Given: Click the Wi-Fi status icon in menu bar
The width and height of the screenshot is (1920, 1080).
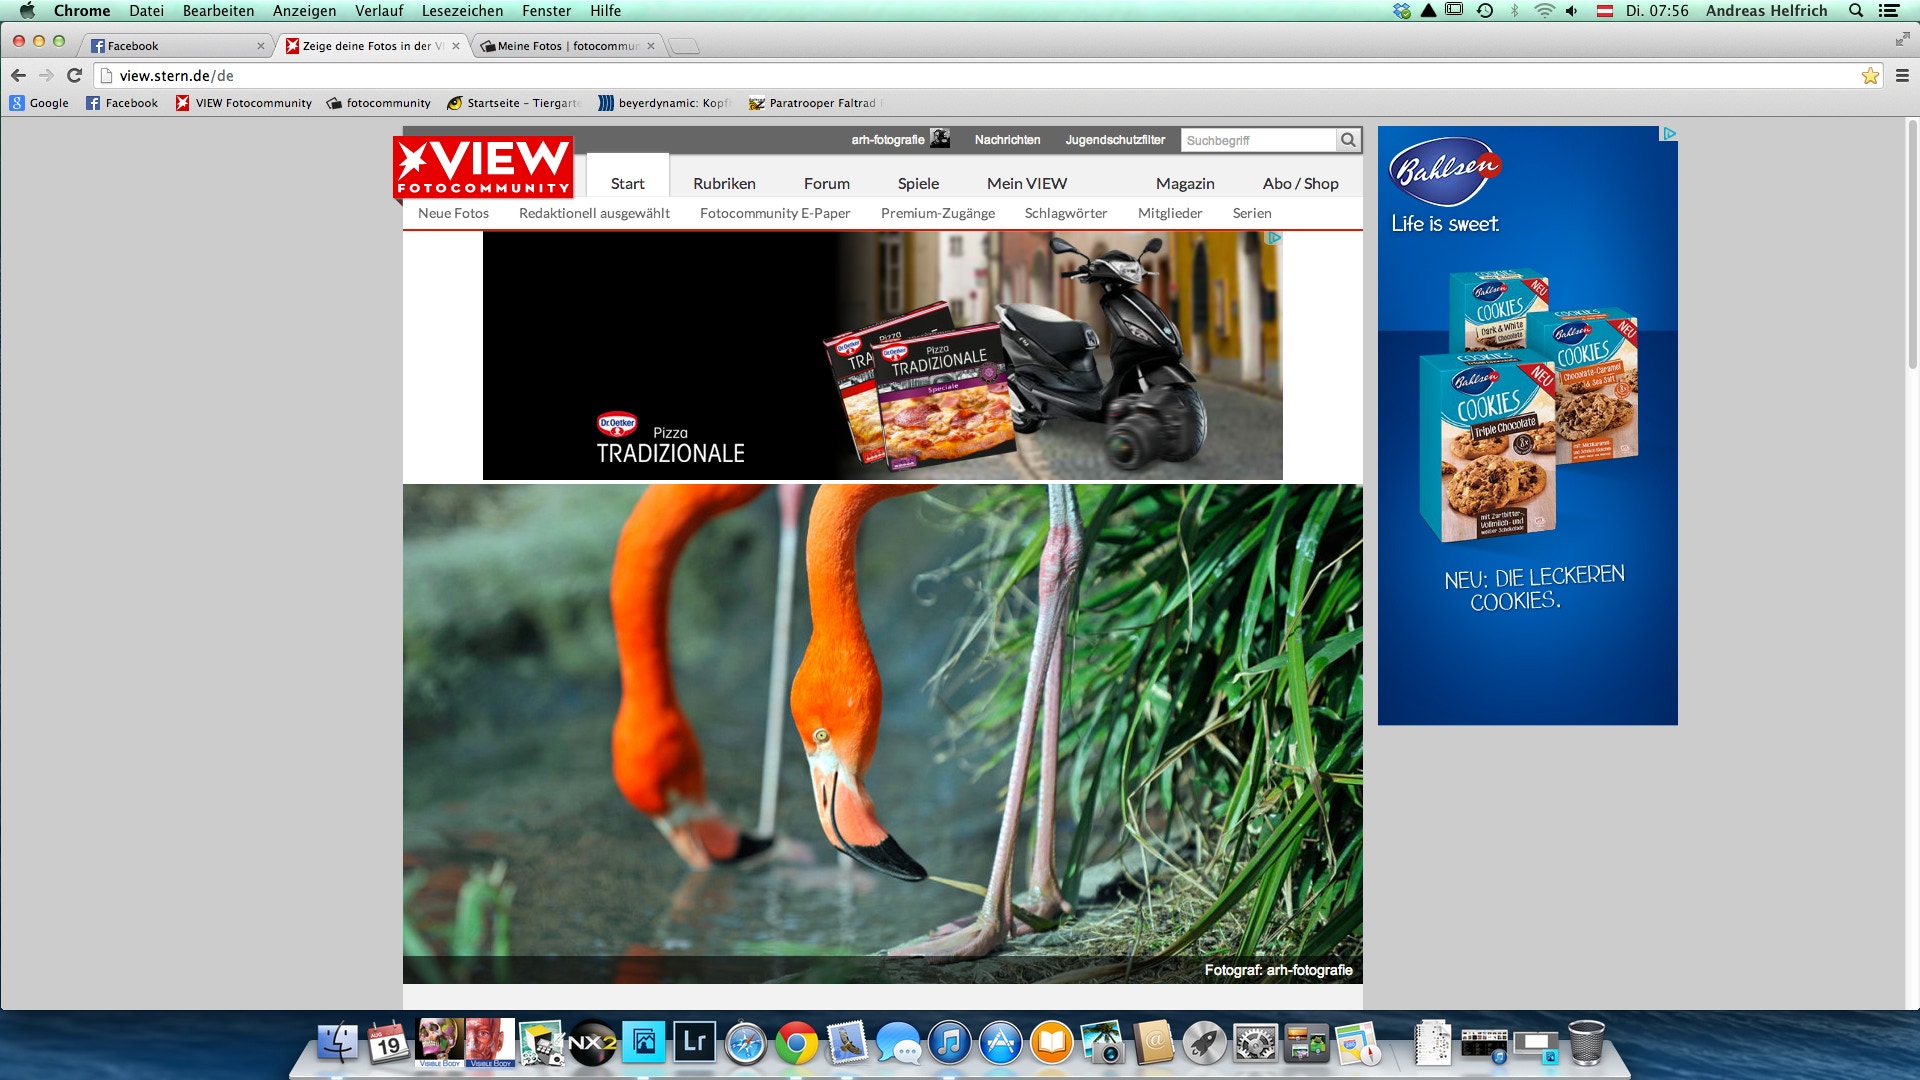Looking at the screenshot, I should coord(1544,11).
